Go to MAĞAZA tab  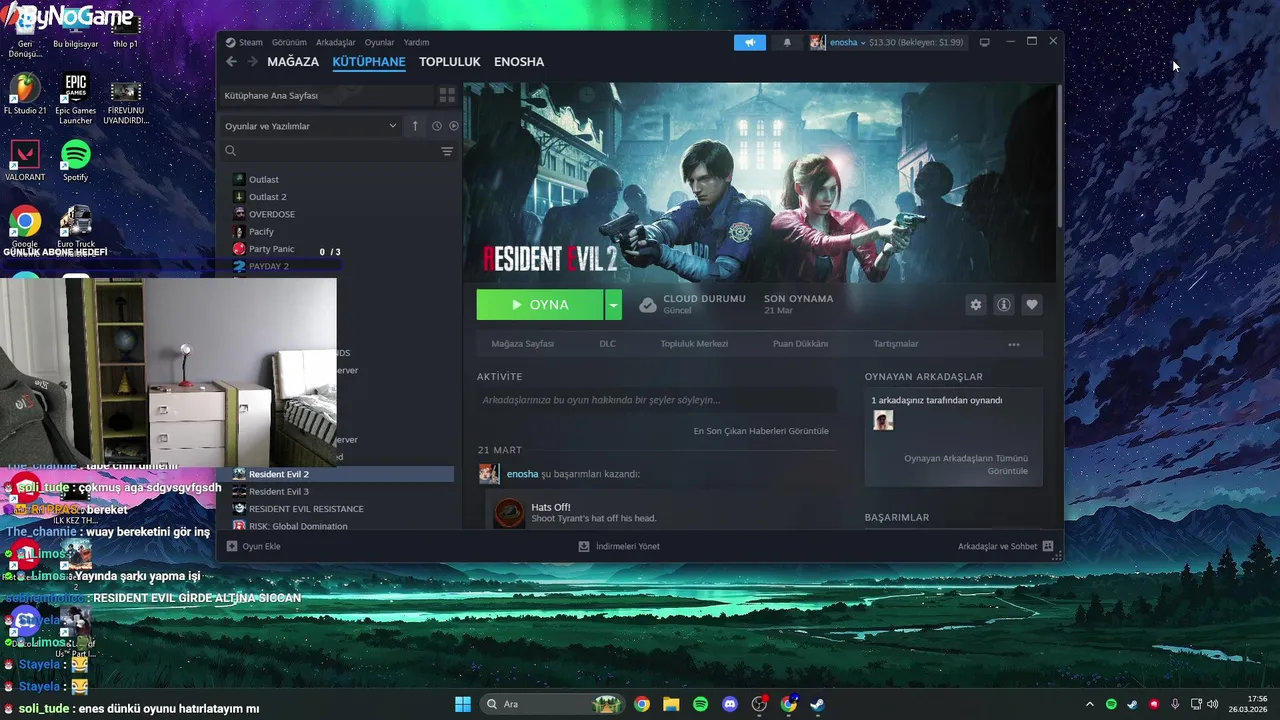tap(293, 62)
